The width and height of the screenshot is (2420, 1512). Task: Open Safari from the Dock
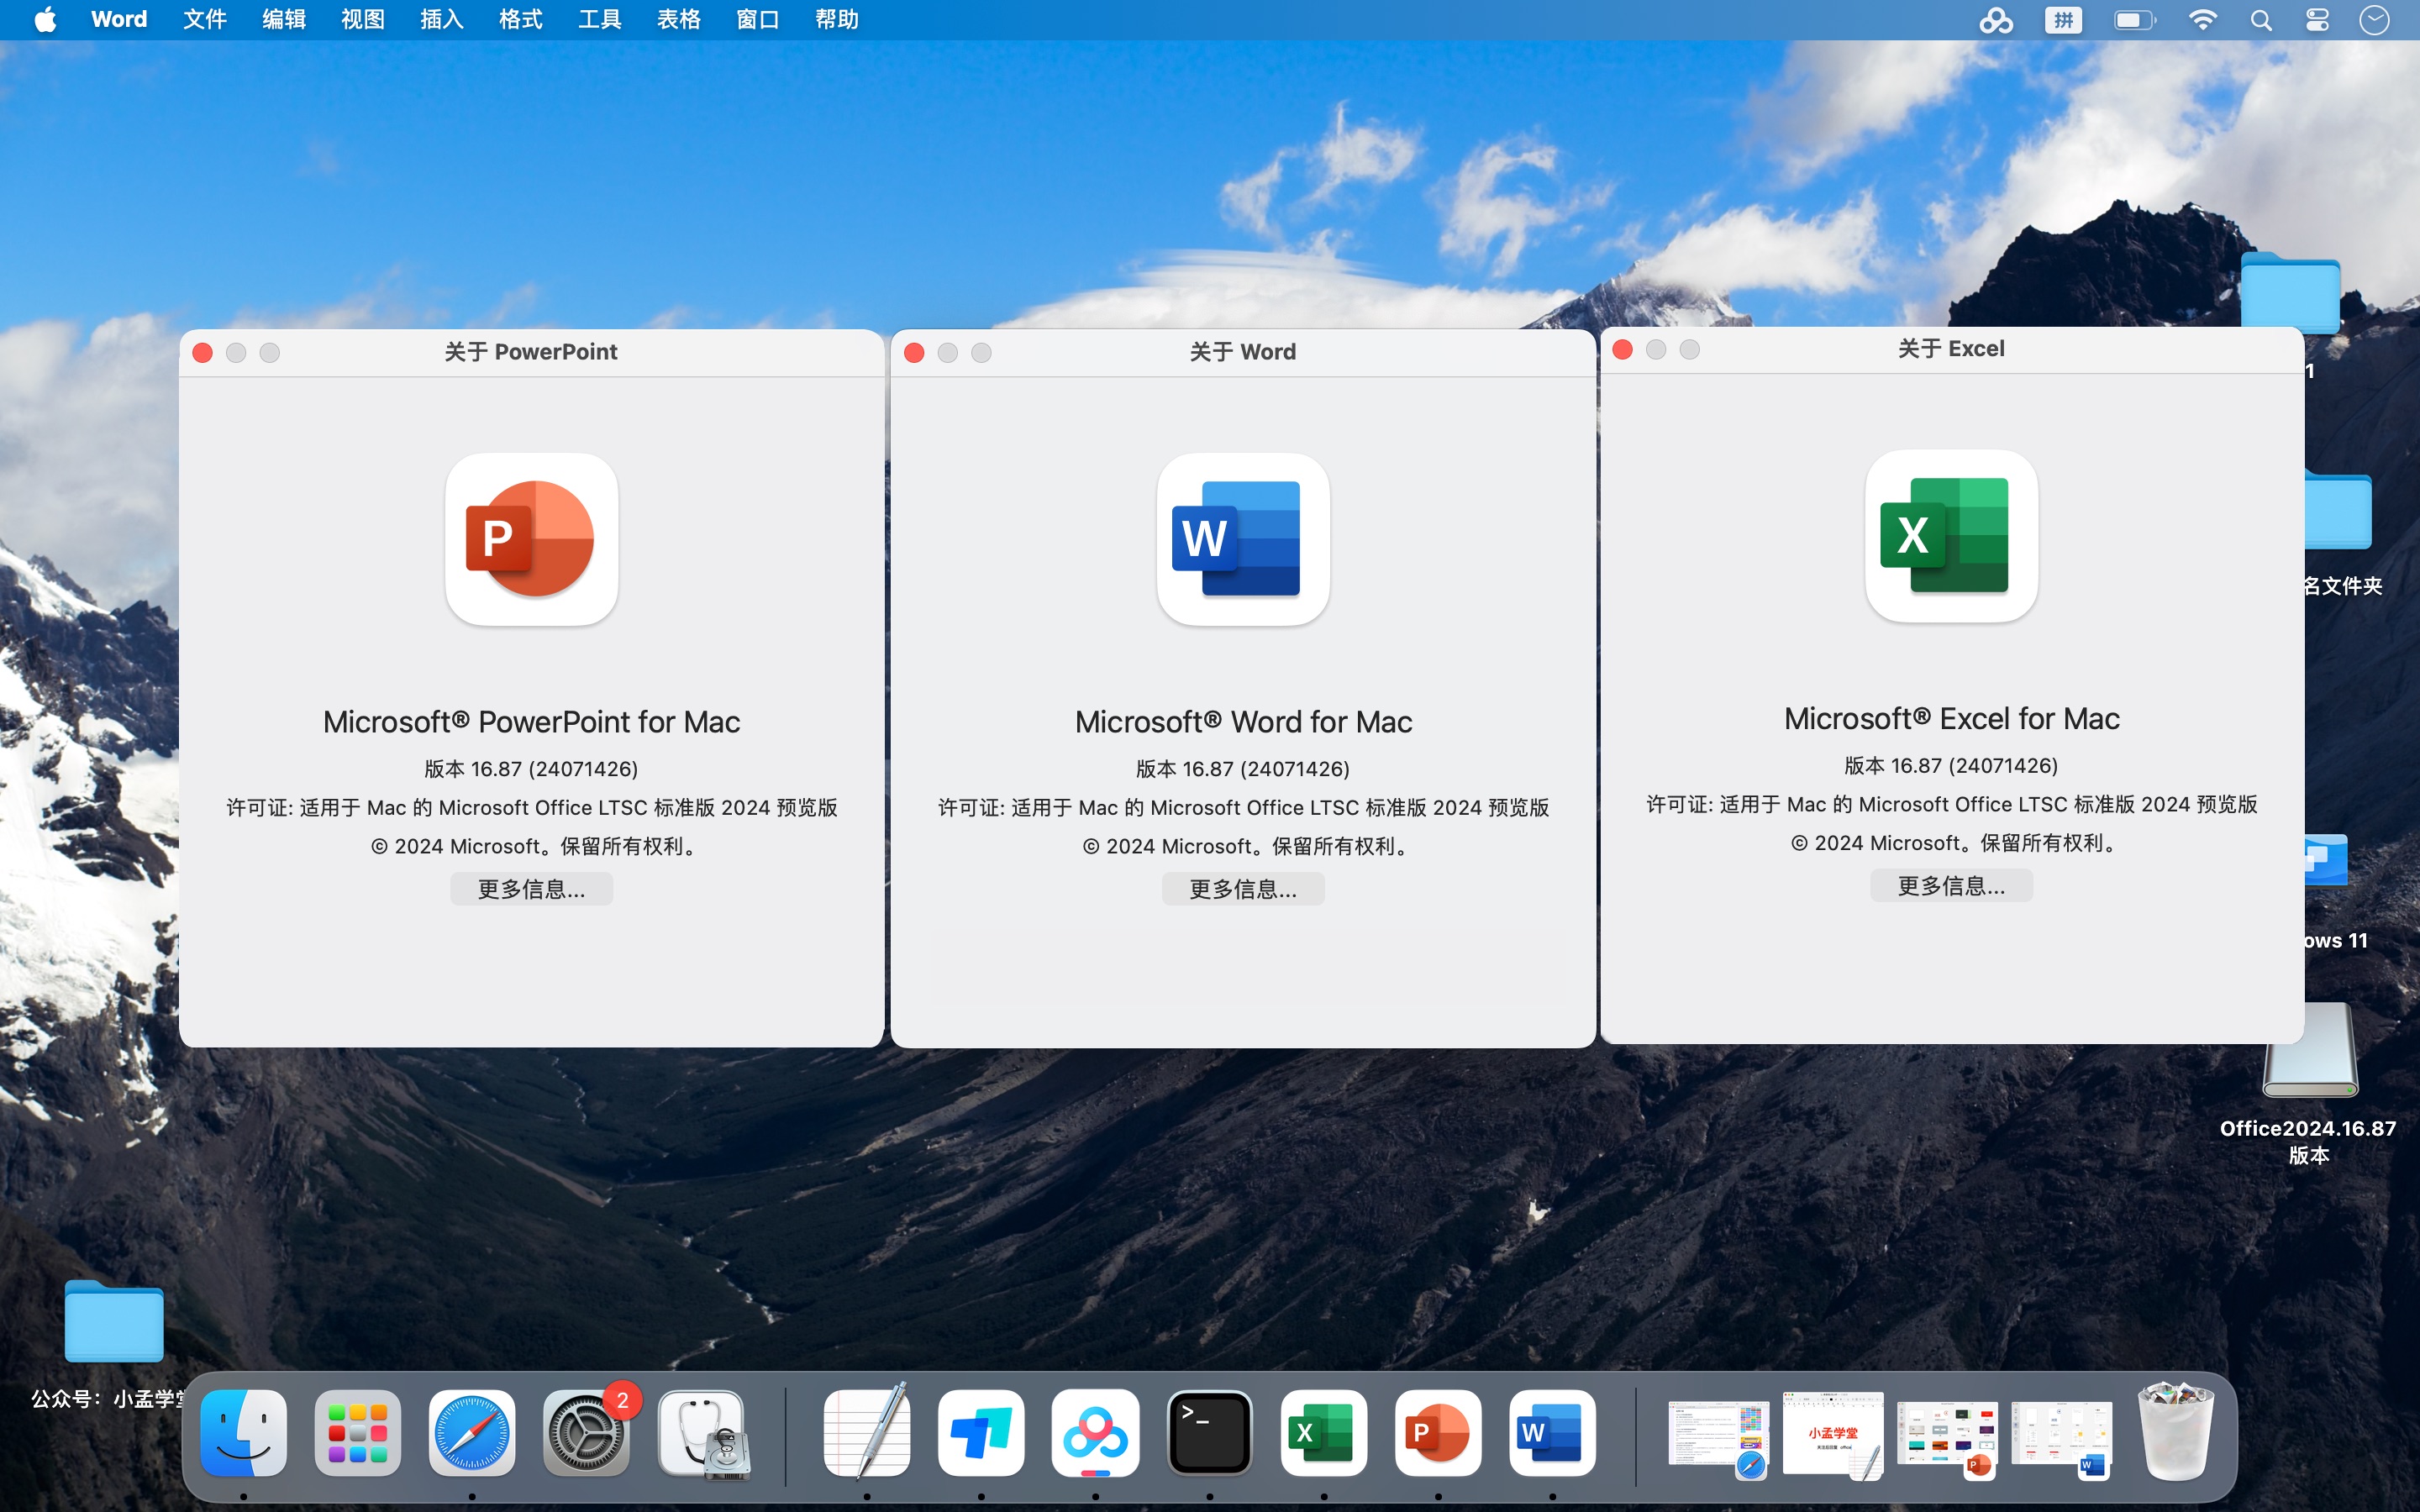coord(470,1432)
